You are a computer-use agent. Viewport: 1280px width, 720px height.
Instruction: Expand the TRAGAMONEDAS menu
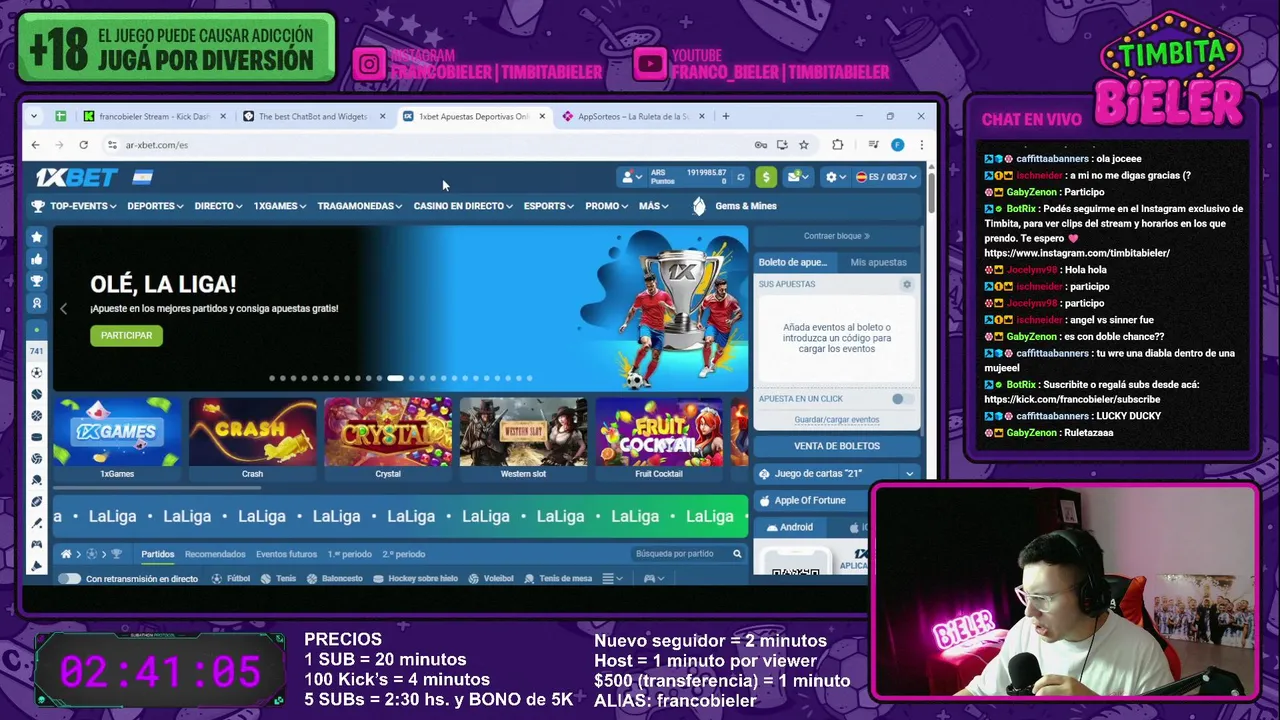click(x=360, y=206)
